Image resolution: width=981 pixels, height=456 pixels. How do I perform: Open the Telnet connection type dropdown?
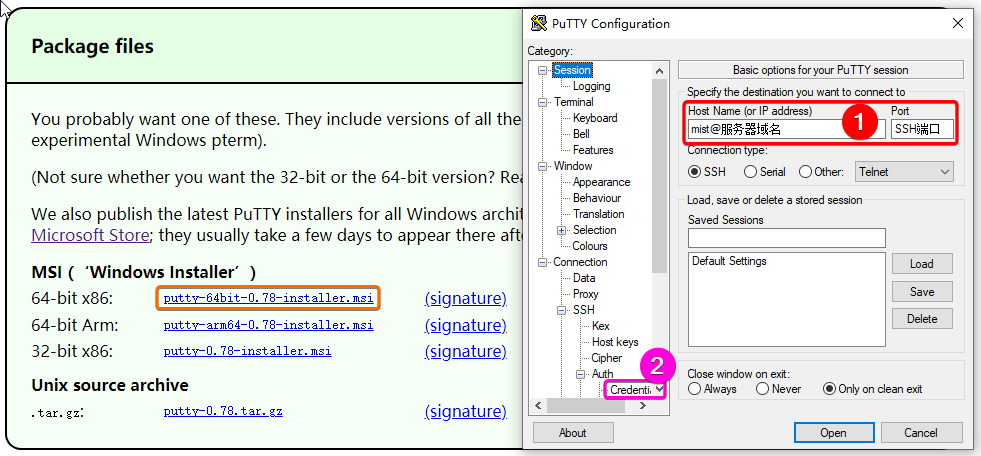[904, 172]
